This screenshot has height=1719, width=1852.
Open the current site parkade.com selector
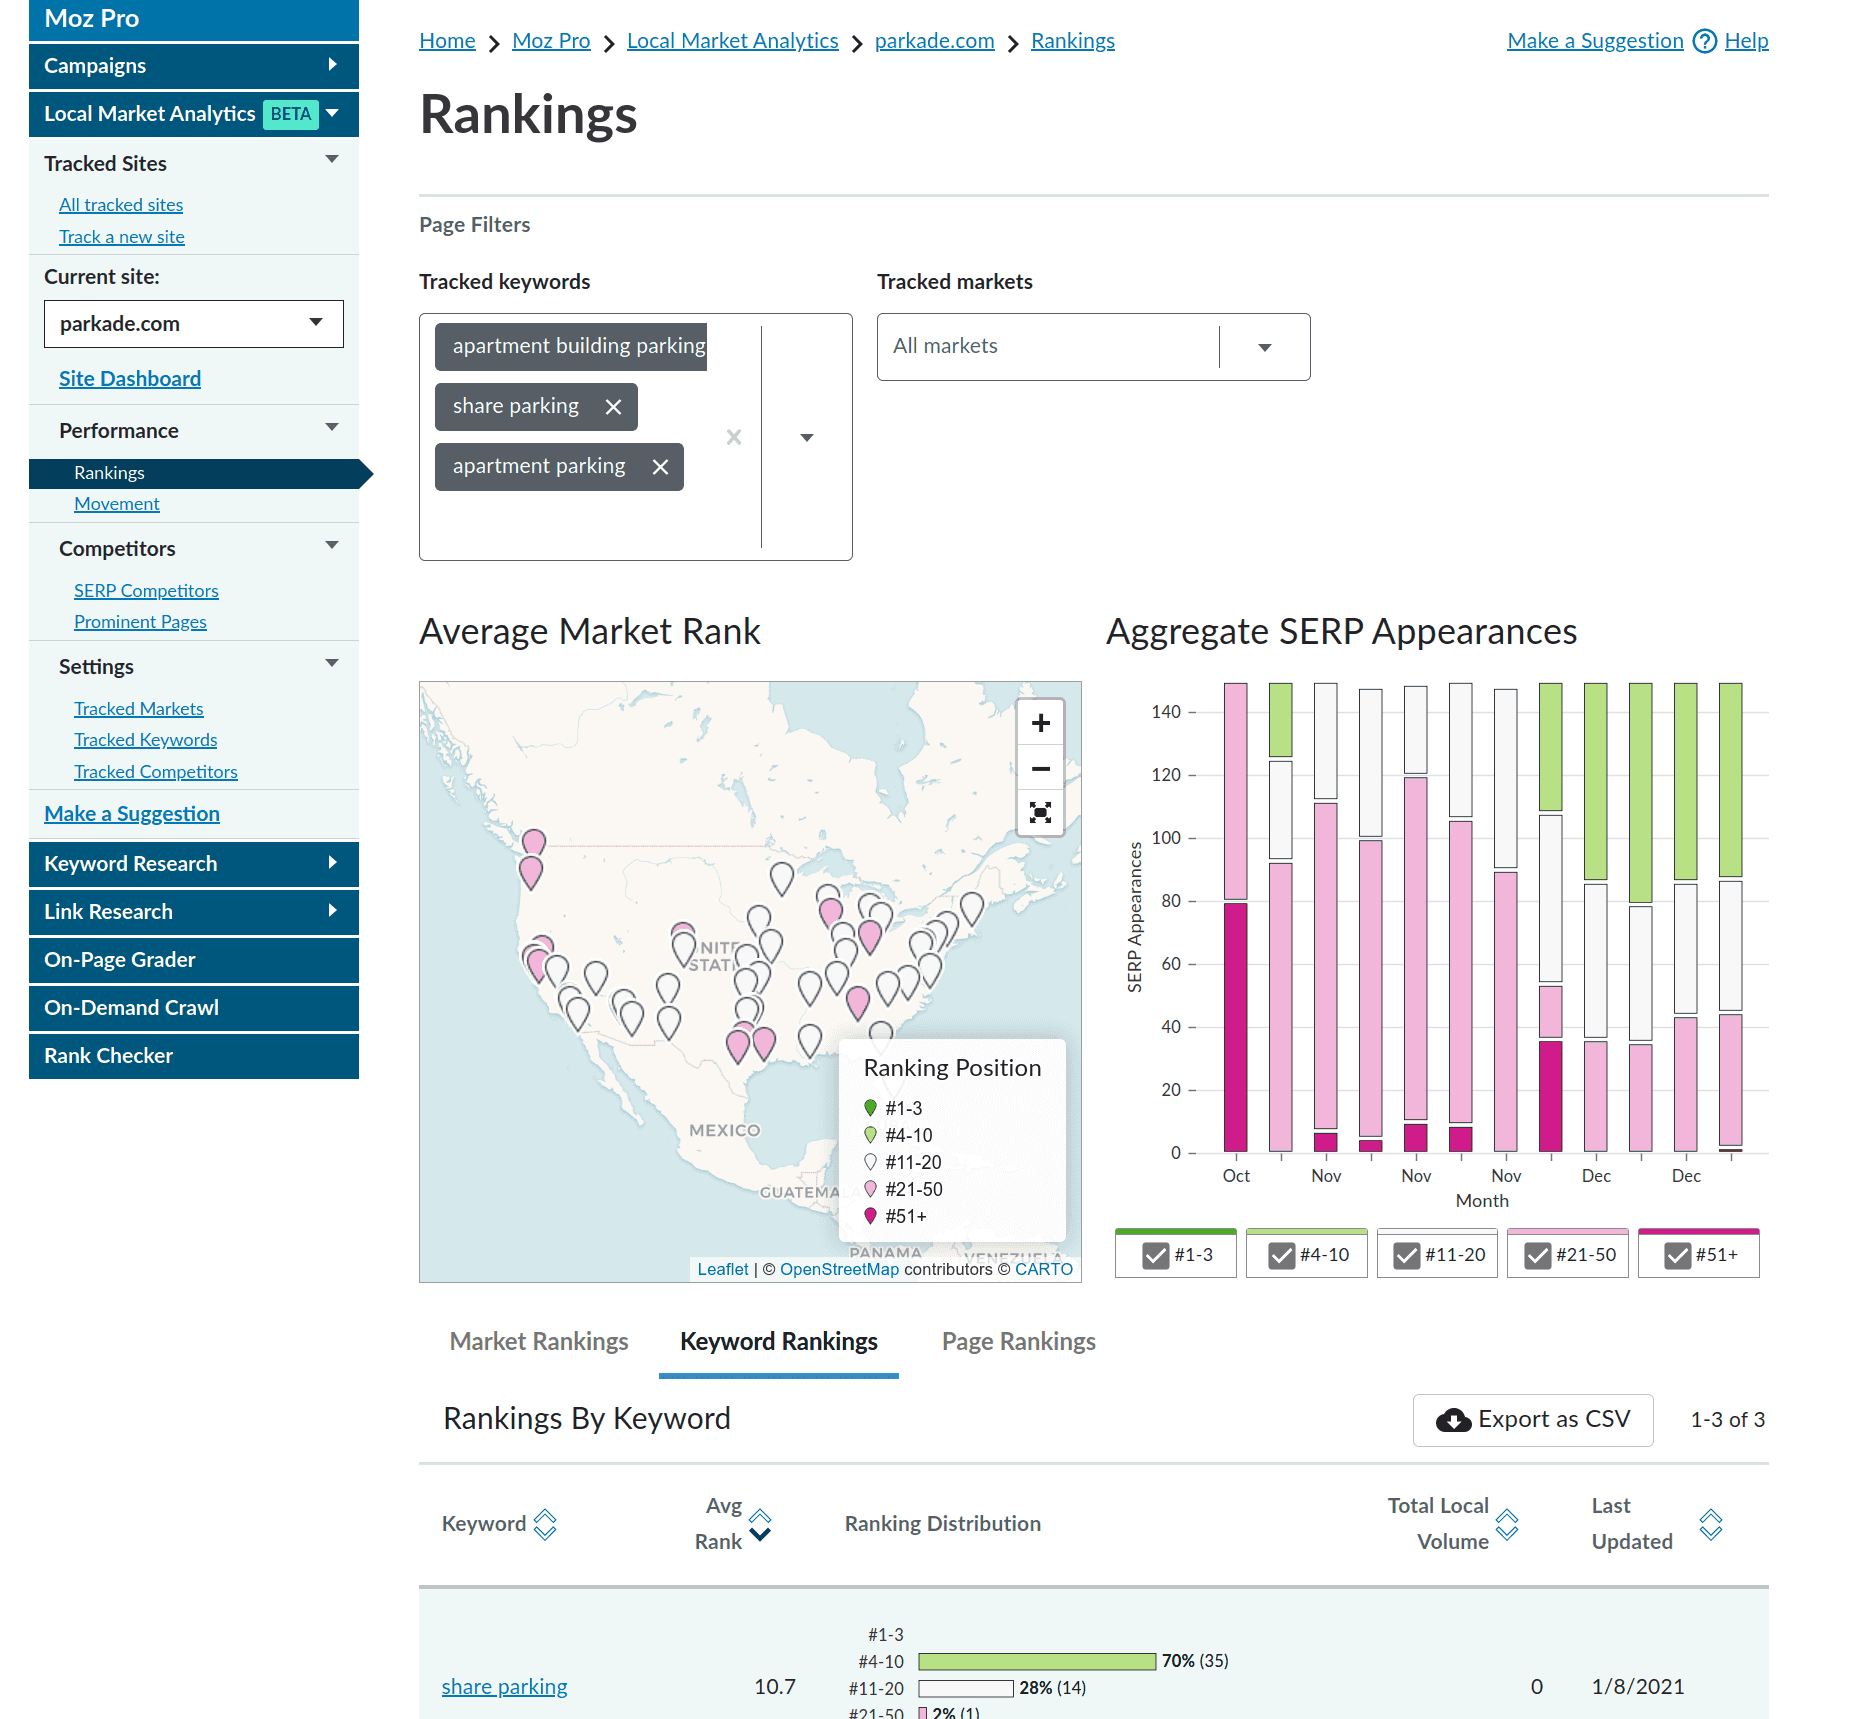pyautogui.click(x=194, y=324)
